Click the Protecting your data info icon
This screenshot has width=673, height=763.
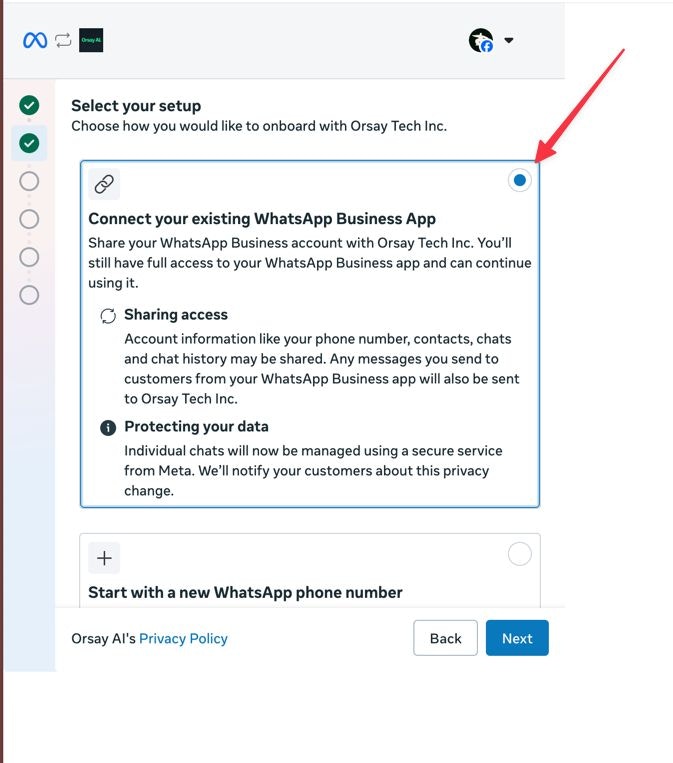[x=108, y=428]
